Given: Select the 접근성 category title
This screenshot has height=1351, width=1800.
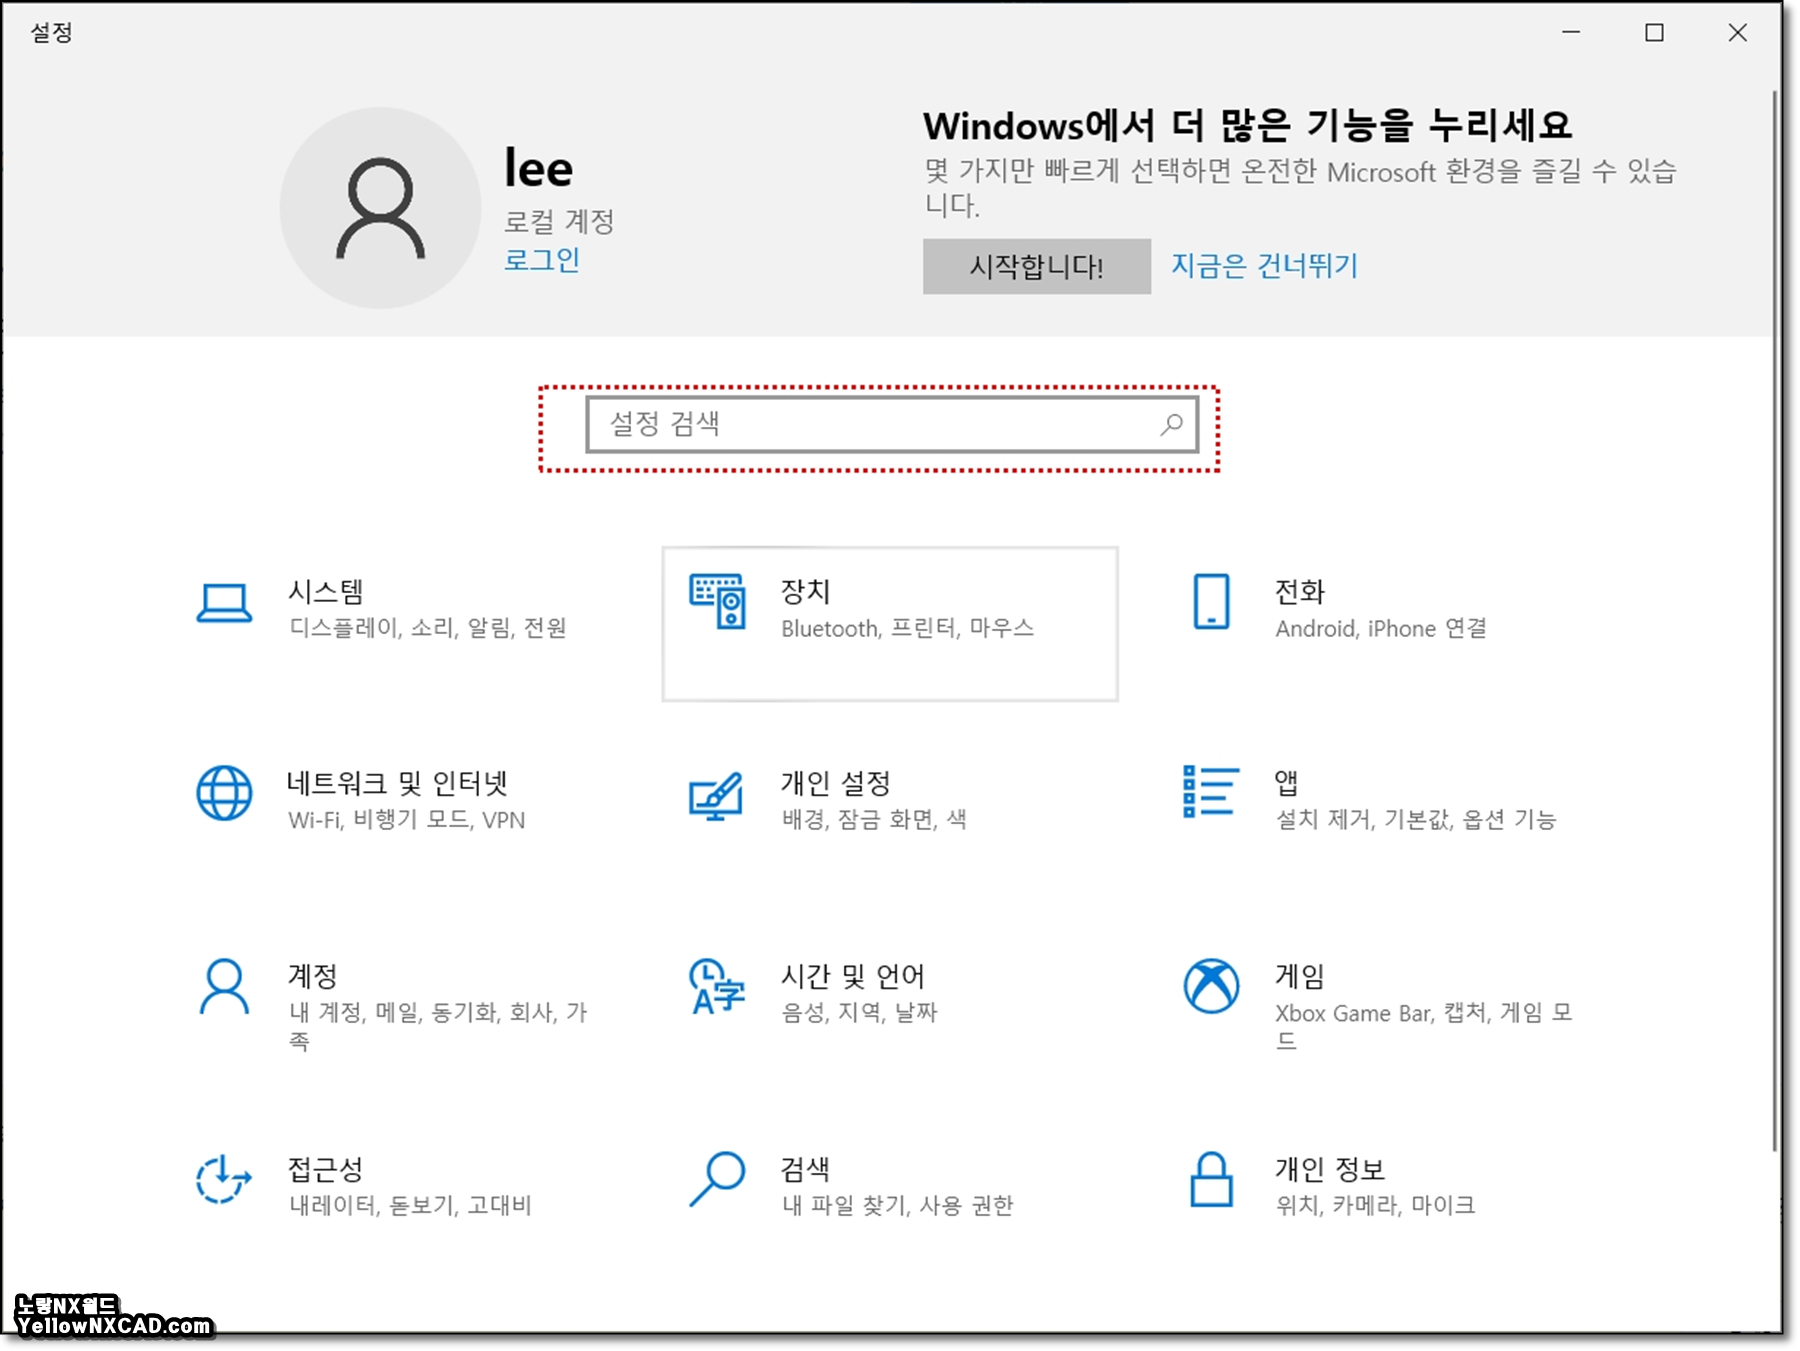Looking at the screenshot, I should [x=325, y=1168].
